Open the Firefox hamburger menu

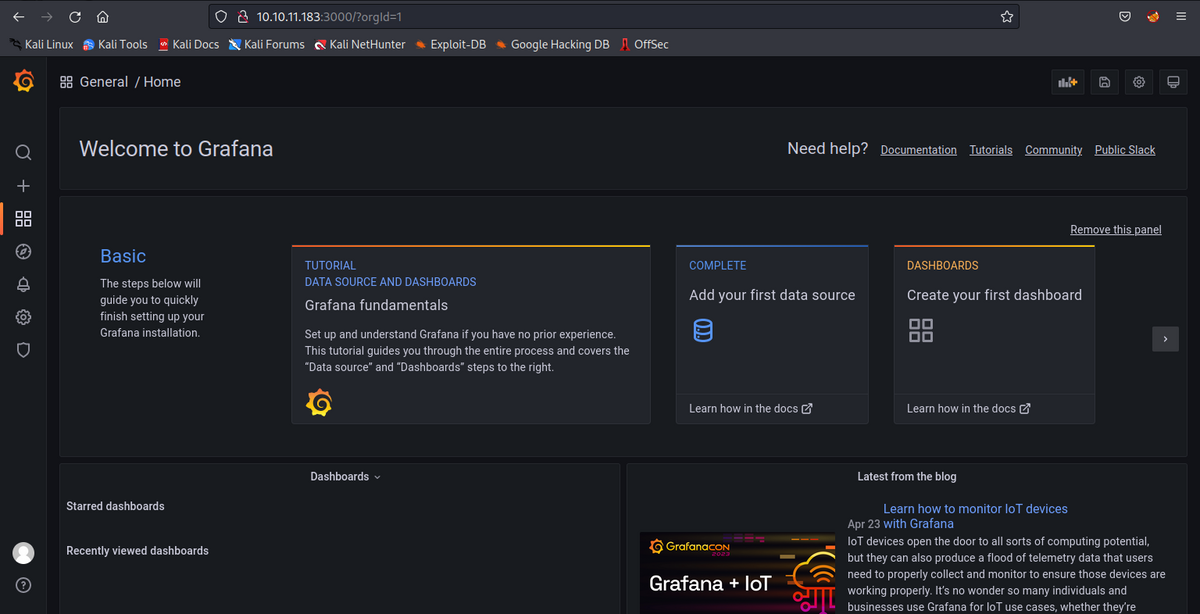pyautogui.click(x=1181, y=17)
